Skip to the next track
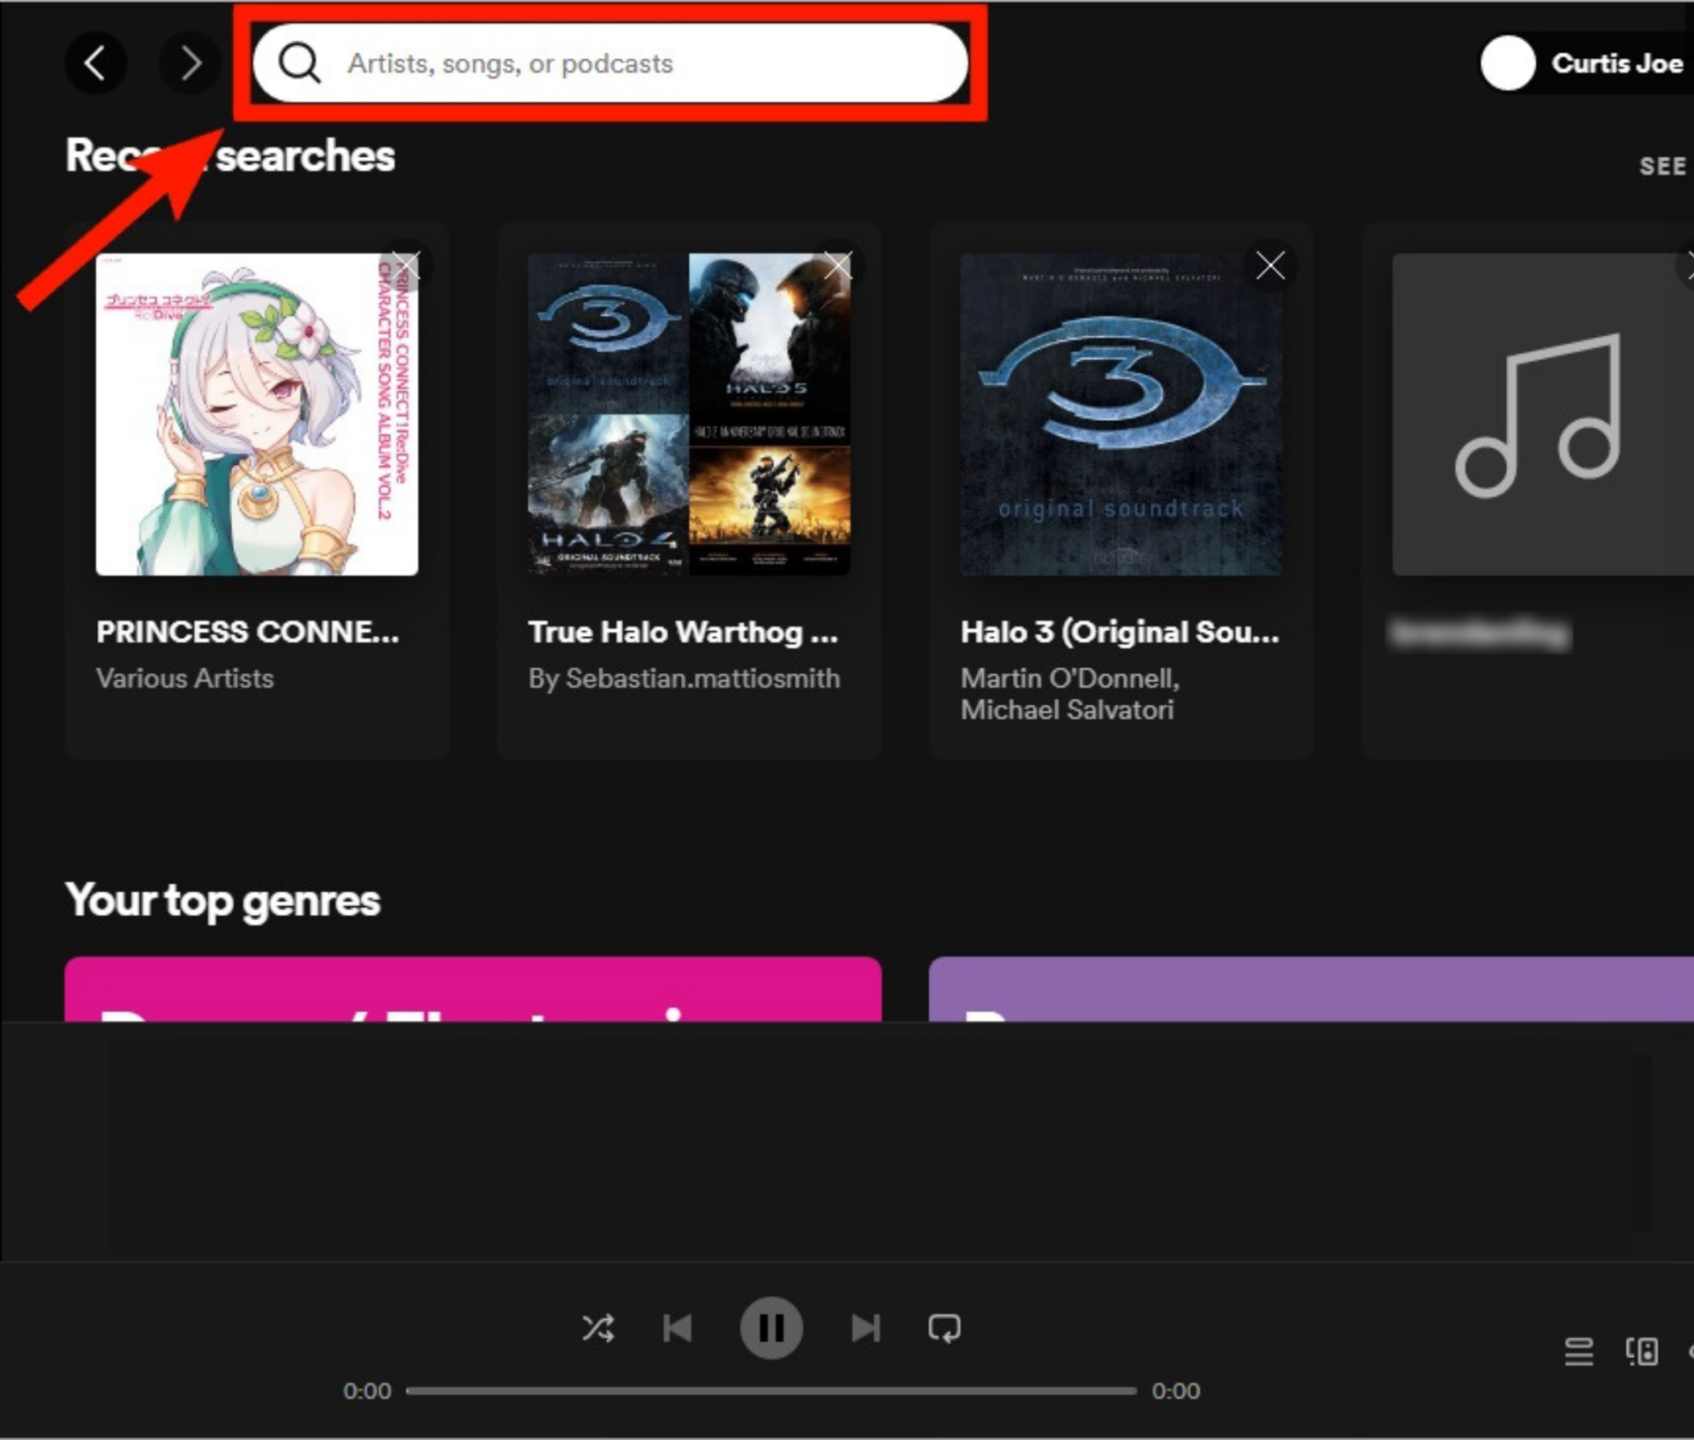 (865, 1328)
